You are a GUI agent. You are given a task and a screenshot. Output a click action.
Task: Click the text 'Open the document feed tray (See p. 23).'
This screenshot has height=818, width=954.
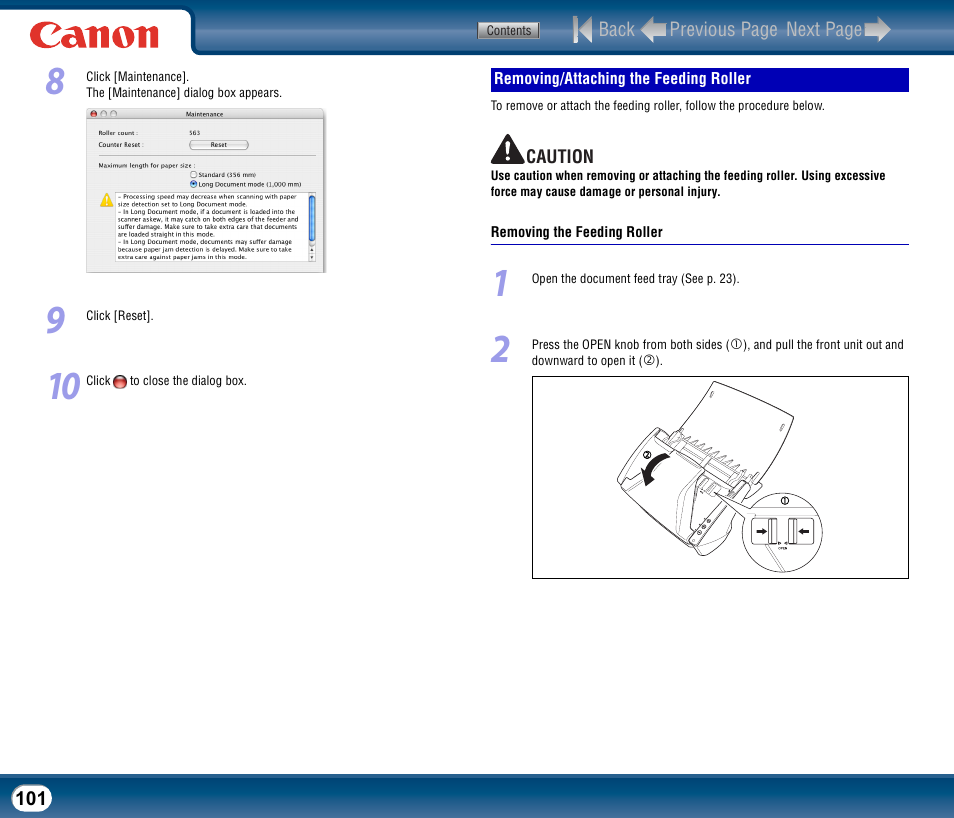tap(635, 279)
